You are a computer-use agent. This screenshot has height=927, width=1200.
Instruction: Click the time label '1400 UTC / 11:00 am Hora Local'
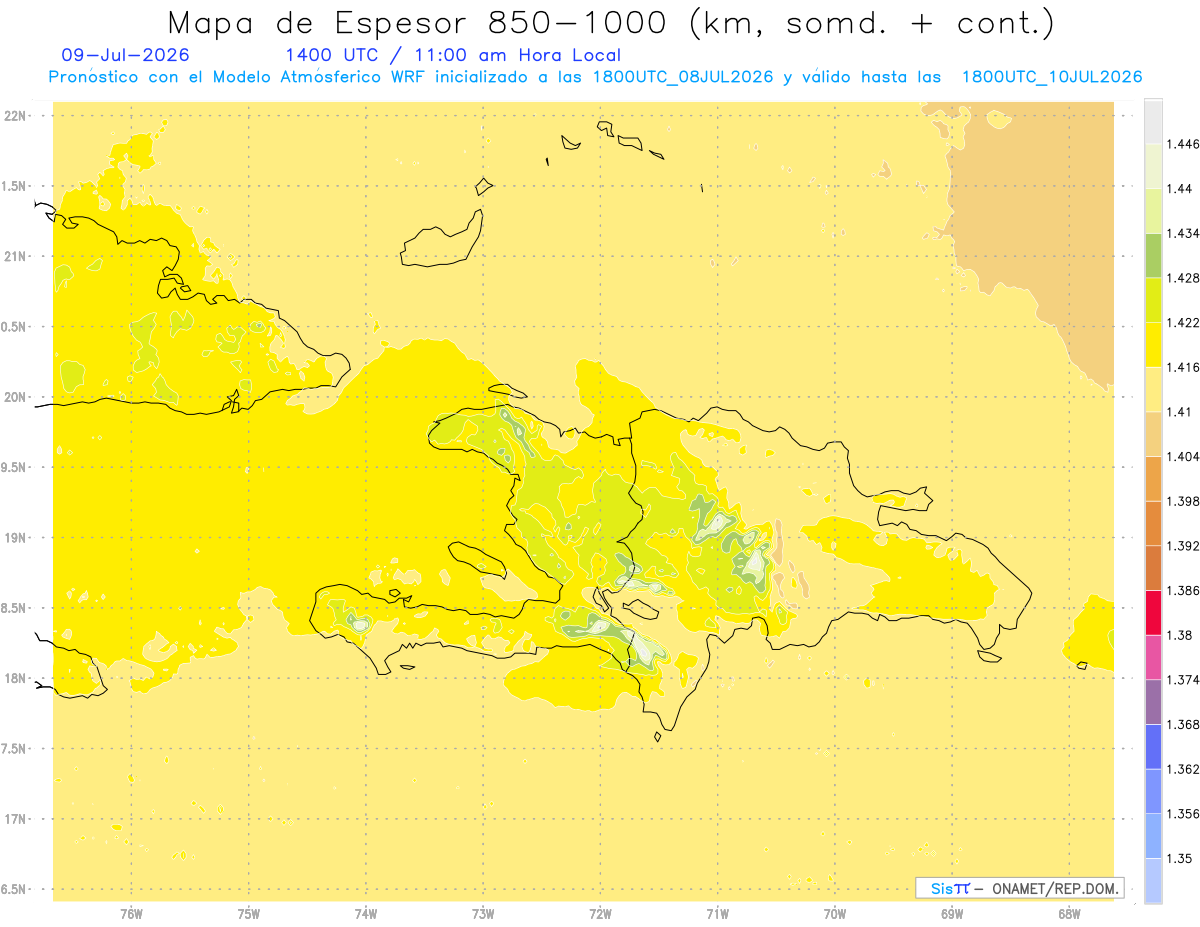coord(453,55)
